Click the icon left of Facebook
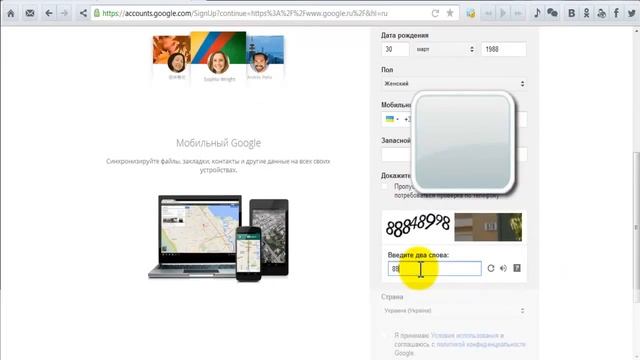 (x=601, y=13)
